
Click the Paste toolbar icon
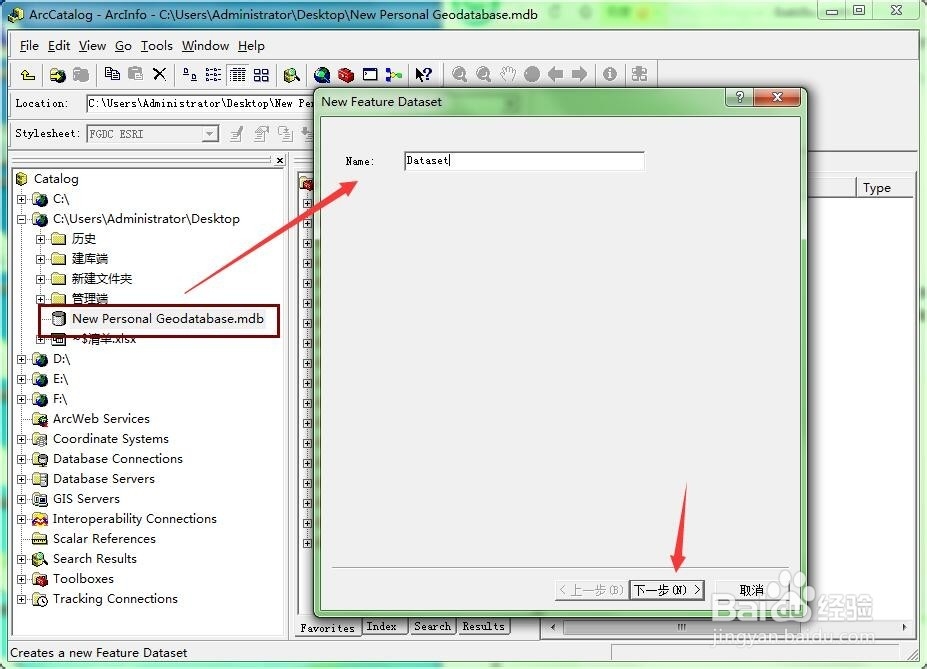pyautogui.click(x=135, y=74)
